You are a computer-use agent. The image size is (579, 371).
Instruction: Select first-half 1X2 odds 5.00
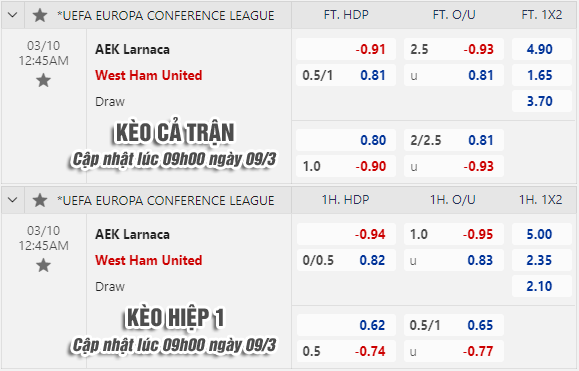tap(541, 234)
